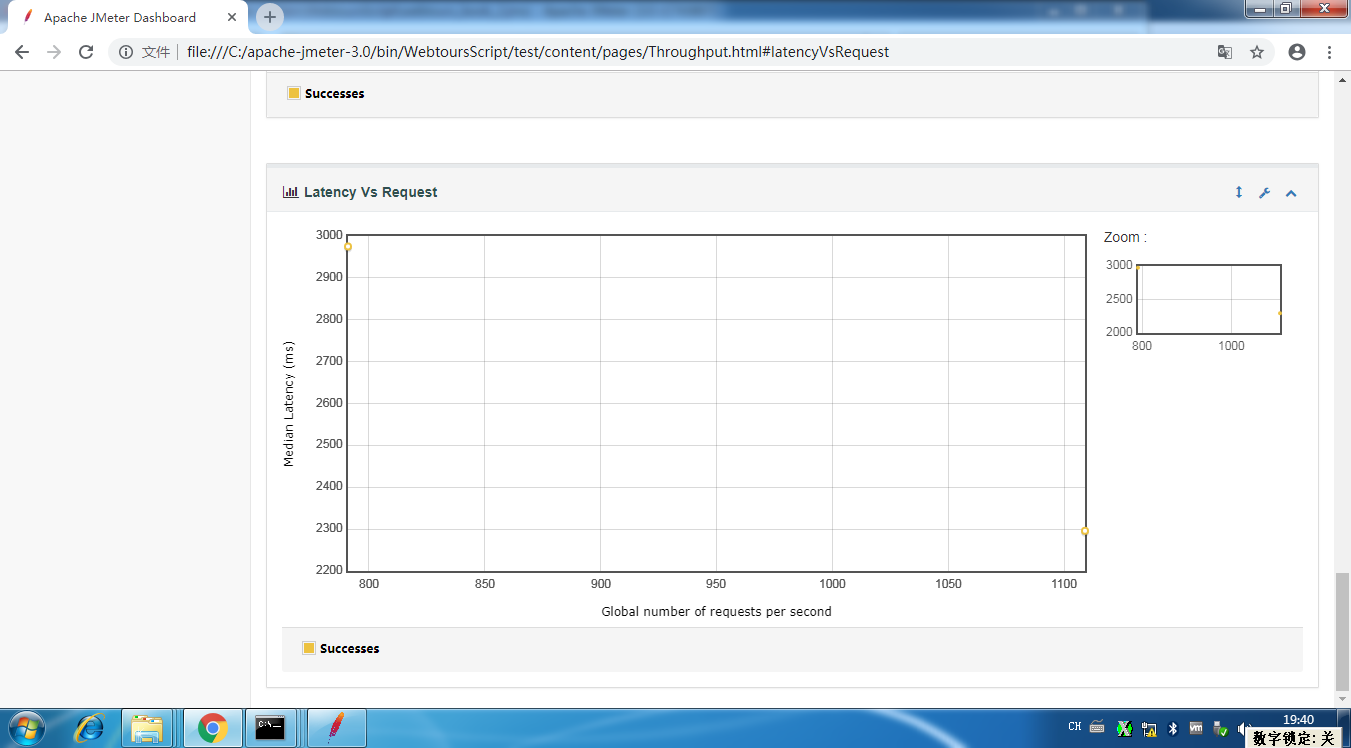
Task: Open the Chrome profile avatar
Action: pyautogui.click(x=1297, y=52)
